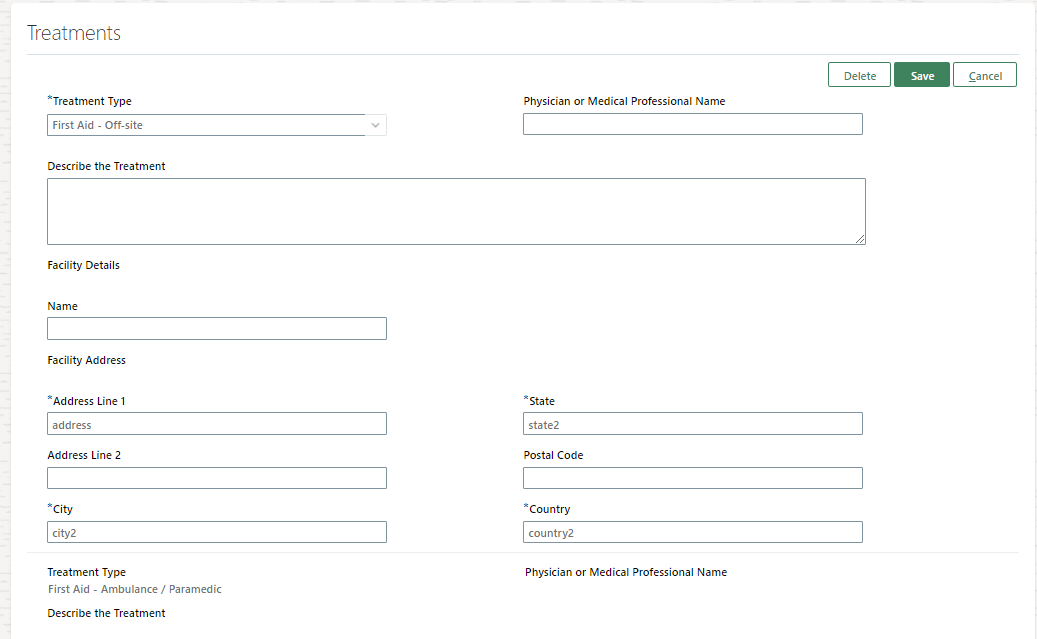This screenshot has height=639, width=1037.
Task: Click the Treatments page heading
Action: [74, 33]
